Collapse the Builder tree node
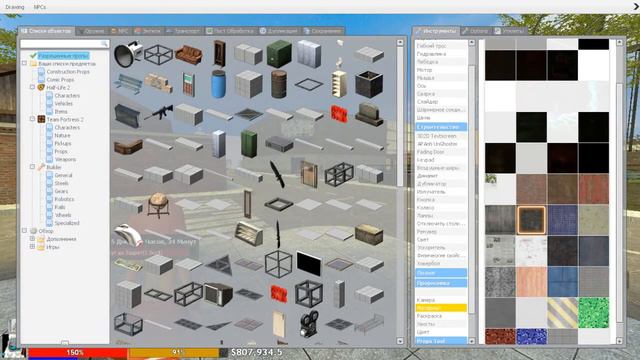 (32, 167)
